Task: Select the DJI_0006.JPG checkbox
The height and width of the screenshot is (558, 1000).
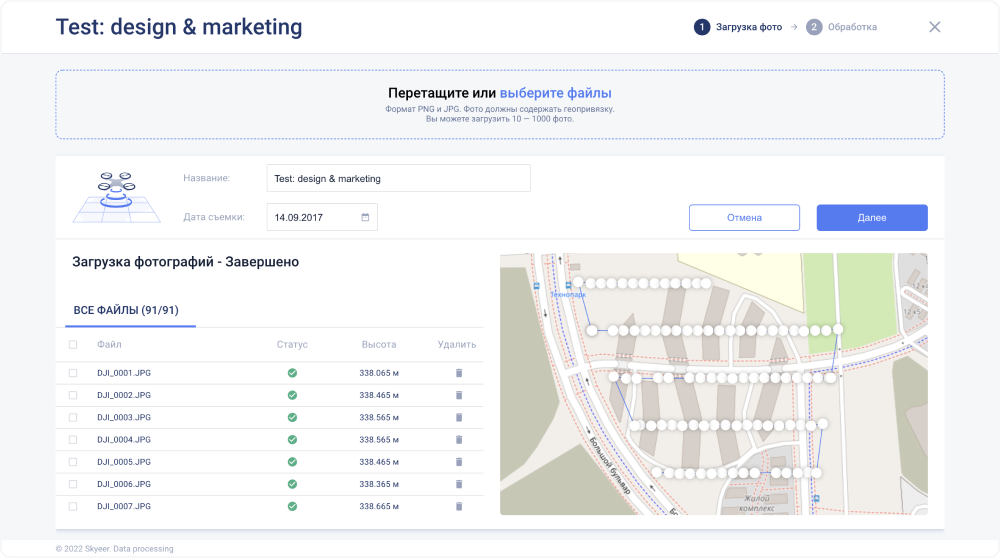Action: pyautogui.click(x=73, y=484)
